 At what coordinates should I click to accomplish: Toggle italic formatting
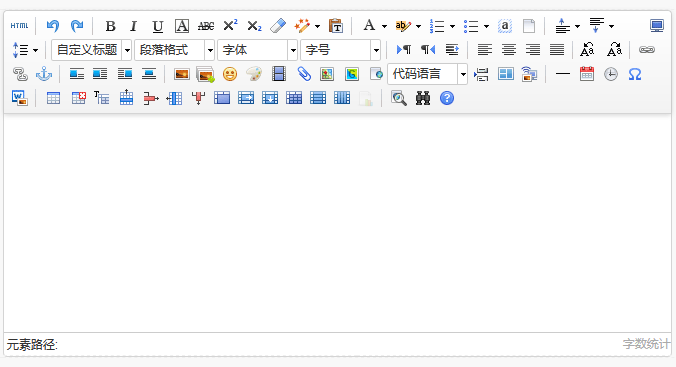pyautogui.click(x=134, y=26)
